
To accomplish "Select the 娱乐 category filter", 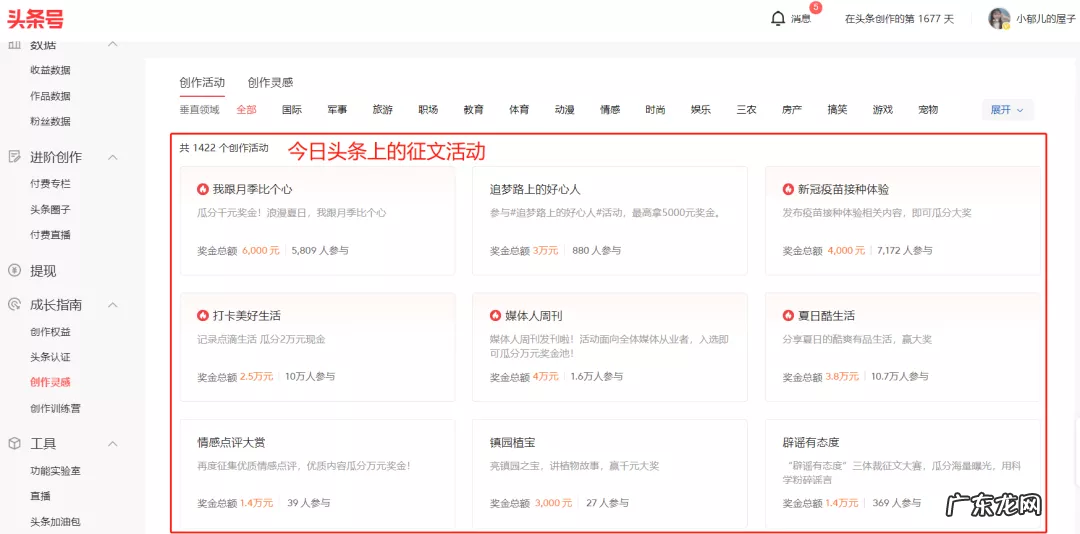I will pyautogui.click(x=700, y=110).
